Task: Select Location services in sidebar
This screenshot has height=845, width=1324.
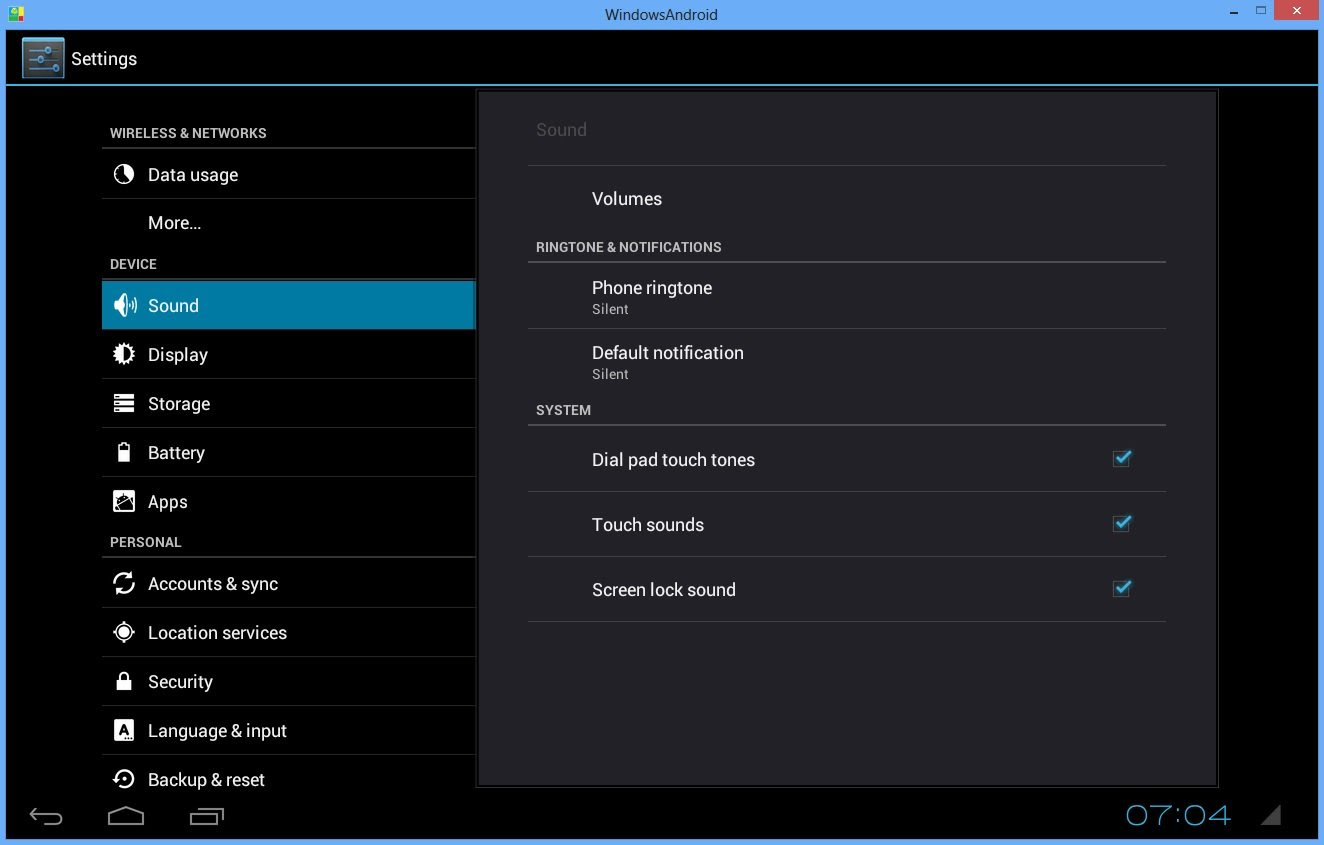Action: click(x=218, y=632)
